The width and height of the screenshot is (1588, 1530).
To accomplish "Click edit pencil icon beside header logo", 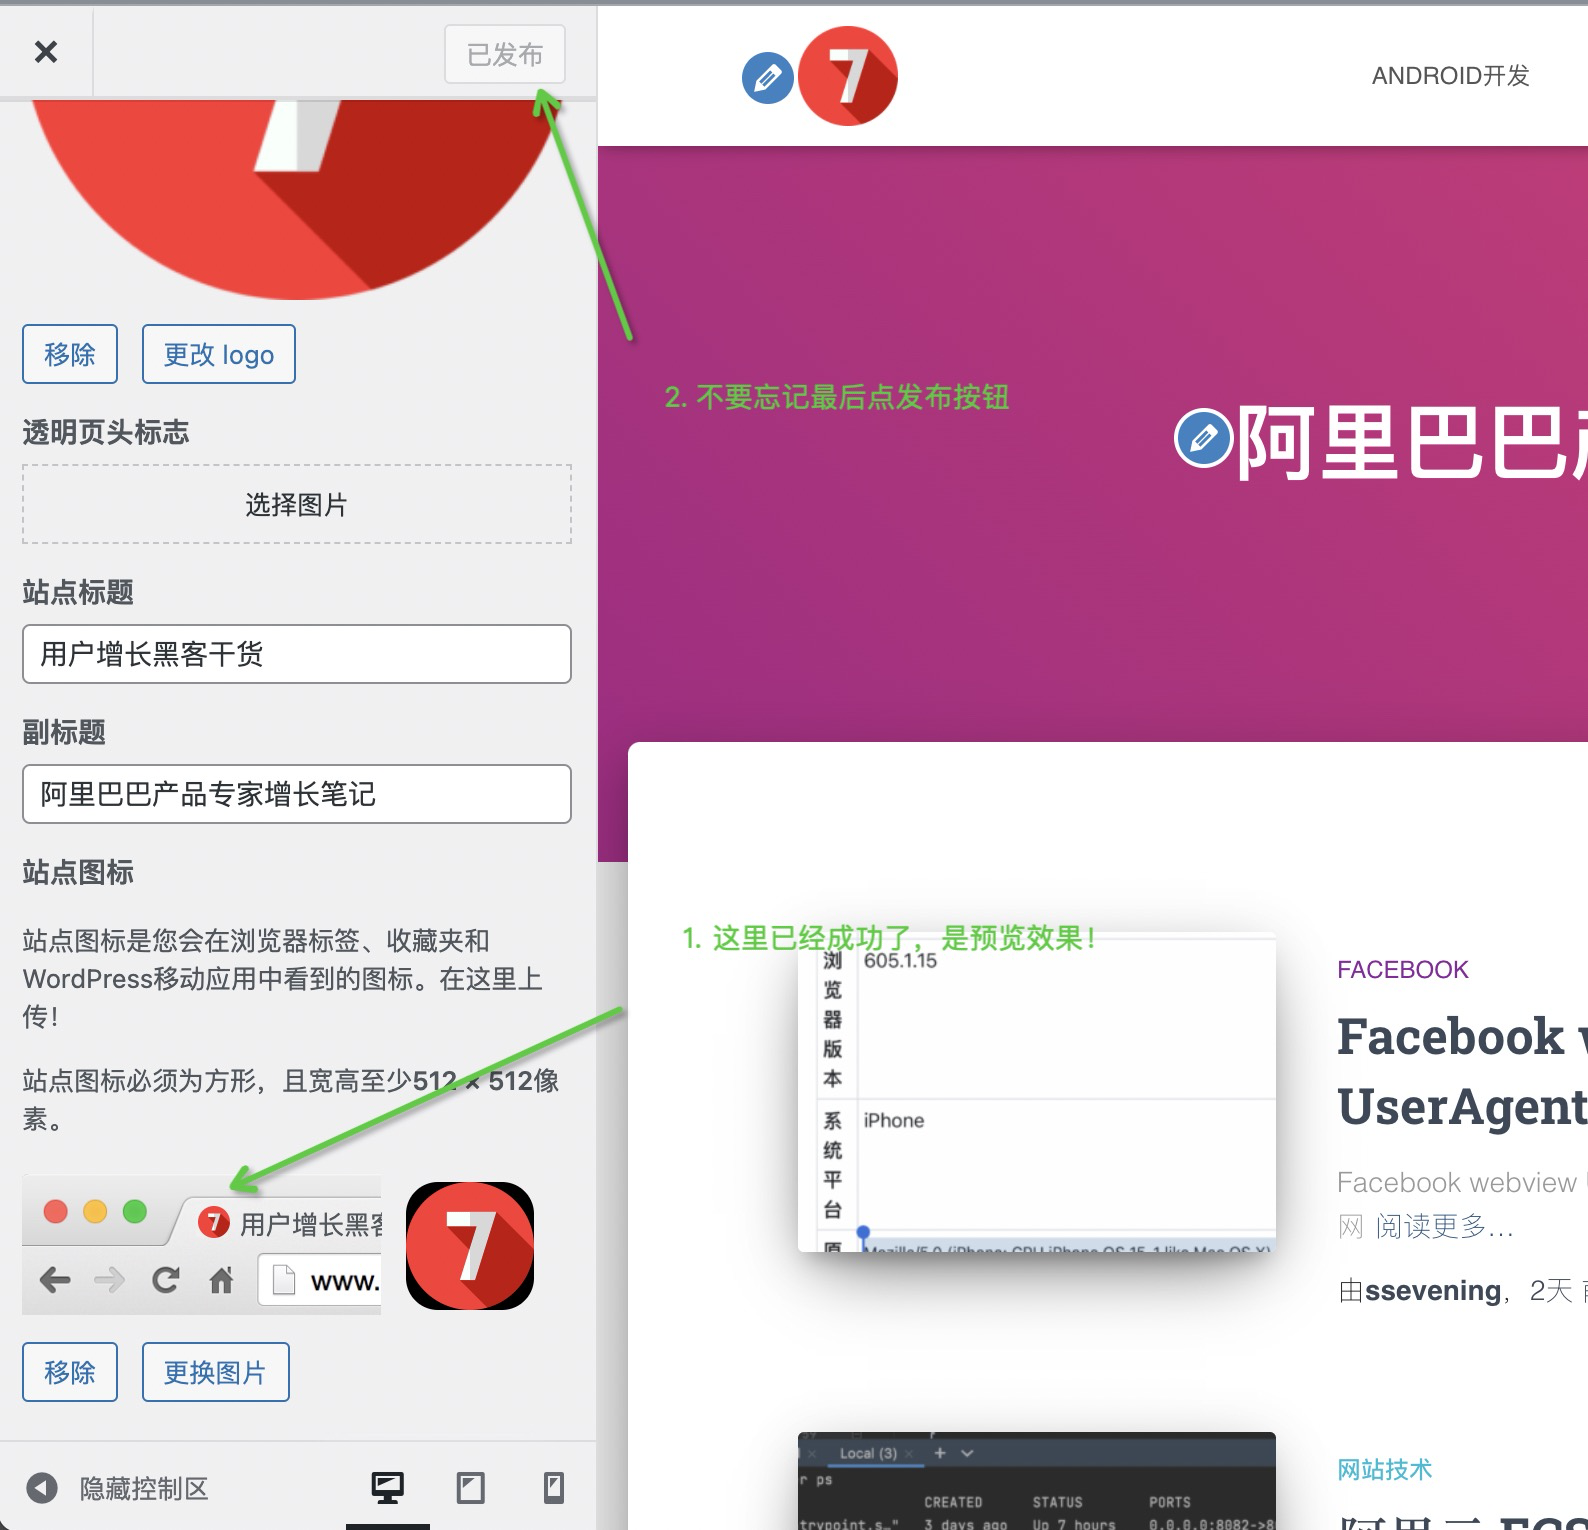I will [768, 78].
